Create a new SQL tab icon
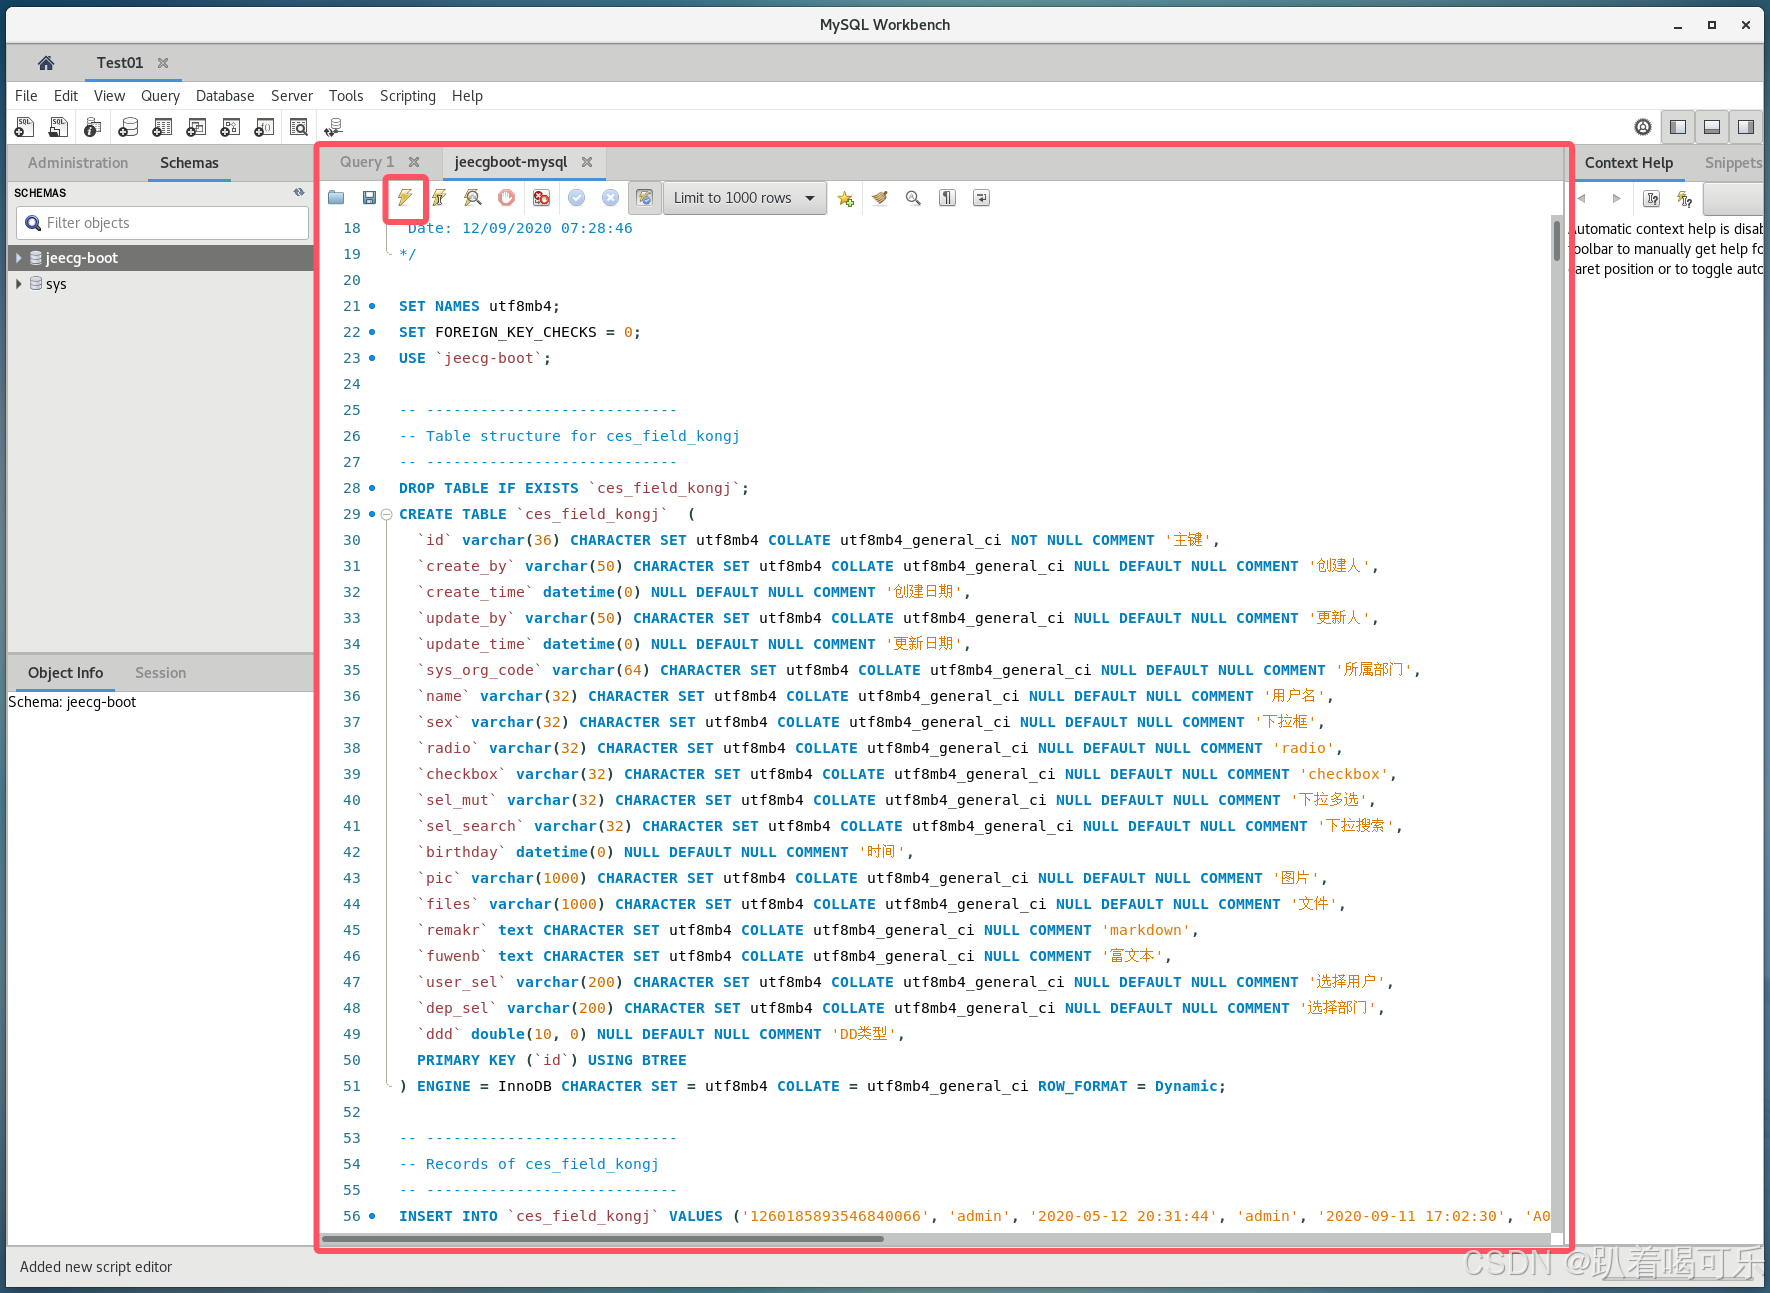1770x1293 pixels. [24, 127]
